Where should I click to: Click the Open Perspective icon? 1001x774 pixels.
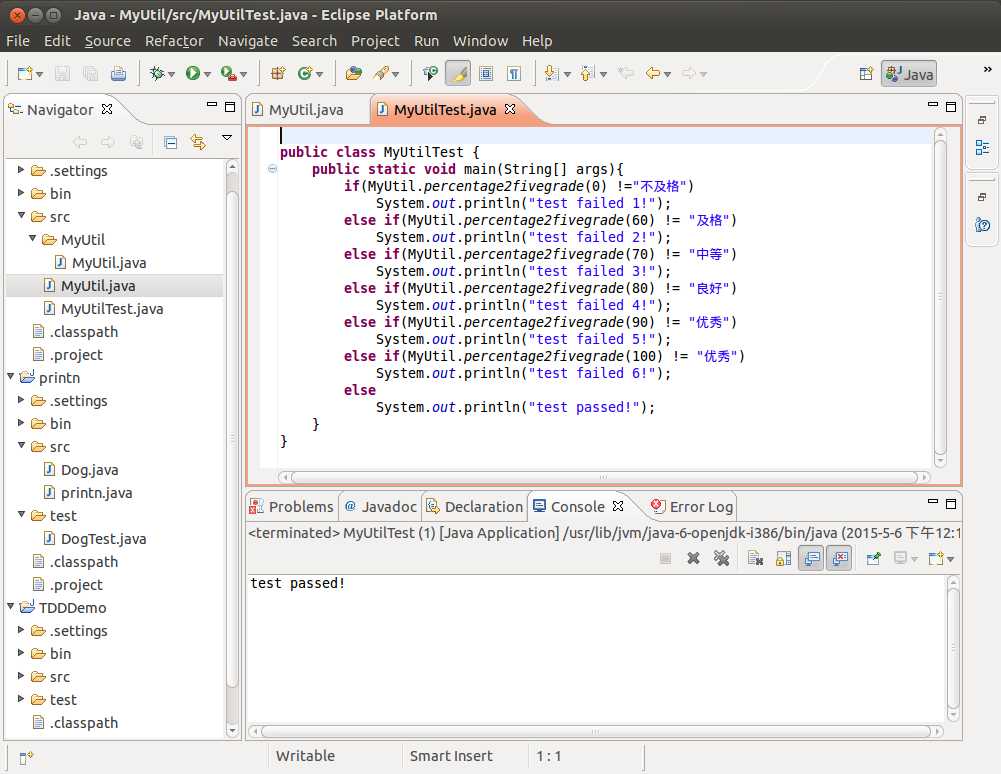[x=866, y=73]
